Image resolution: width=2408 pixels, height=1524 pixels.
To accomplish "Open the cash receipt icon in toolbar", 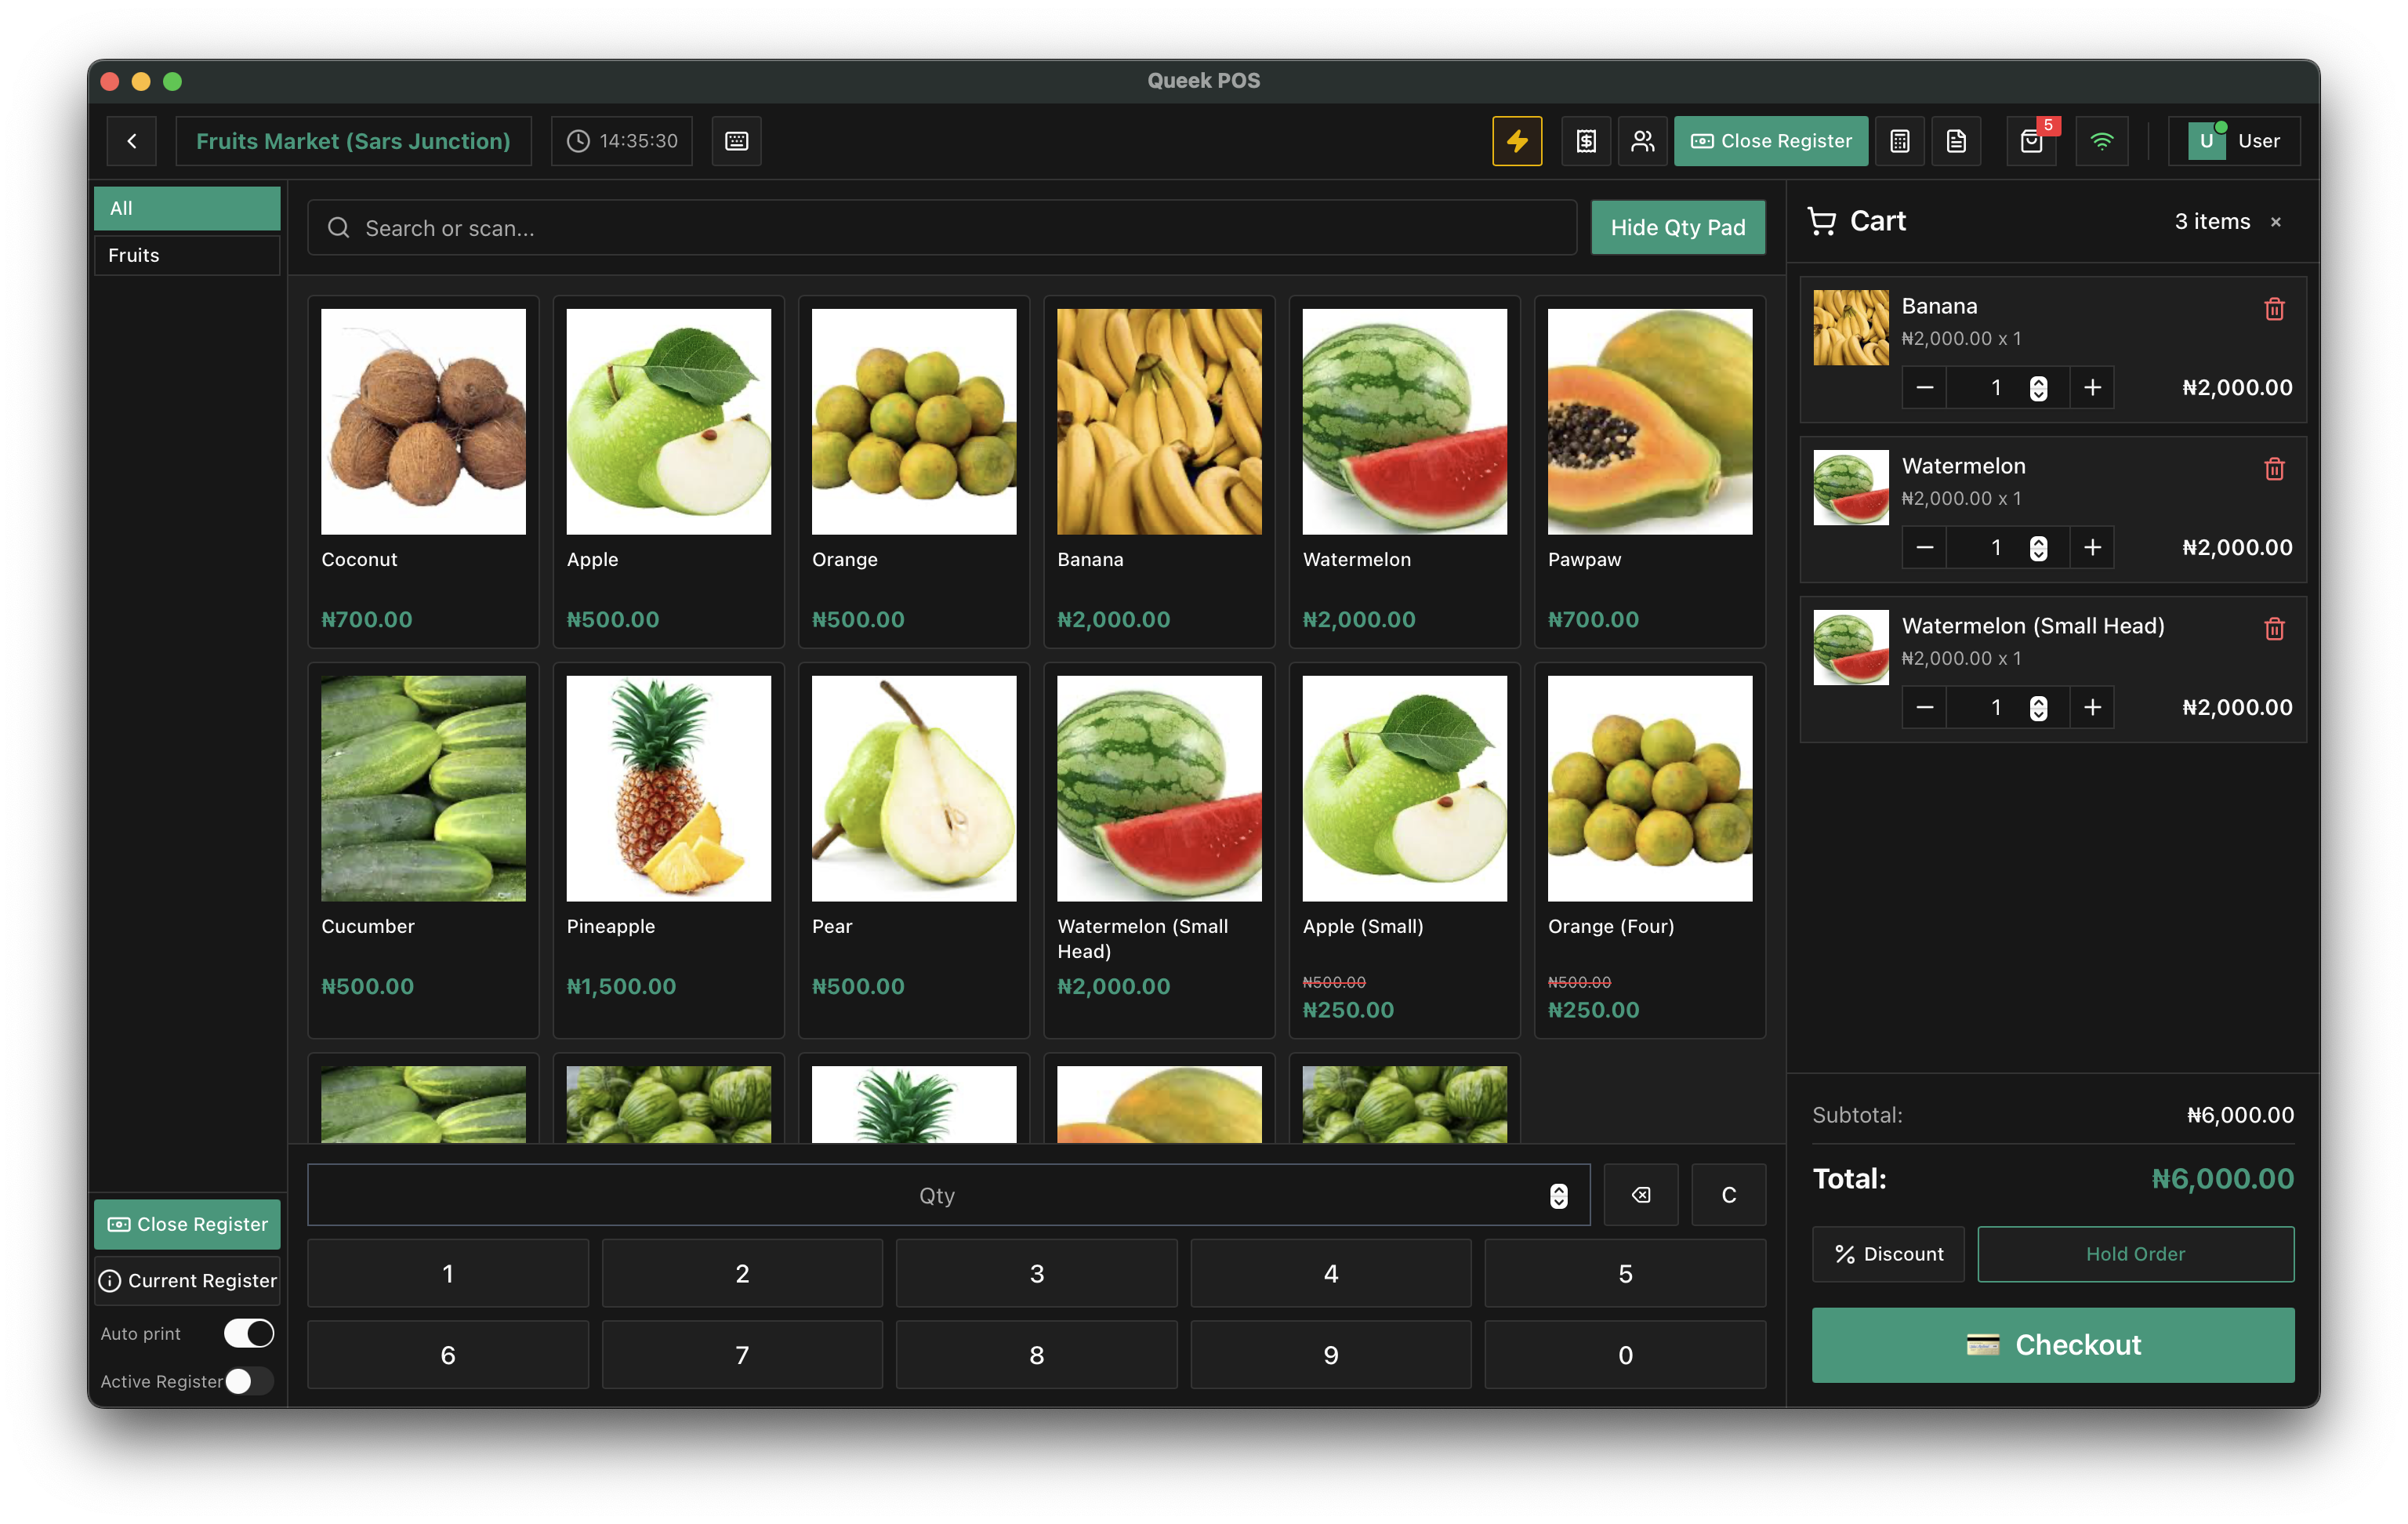I will pyautogui.click(x=1586, y=141).
